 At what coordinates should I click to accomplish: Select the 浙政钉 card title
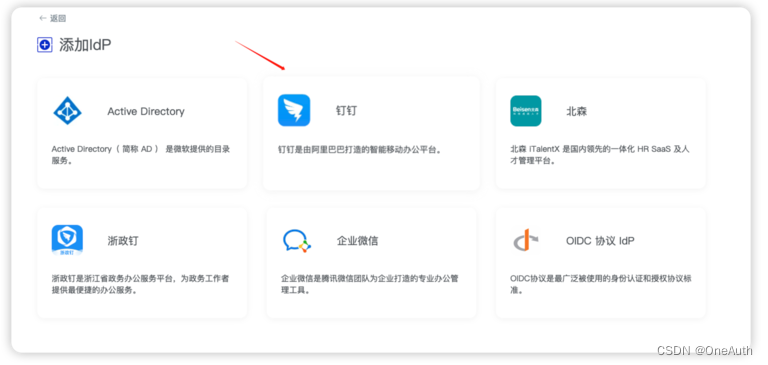(x=123, y=241)
